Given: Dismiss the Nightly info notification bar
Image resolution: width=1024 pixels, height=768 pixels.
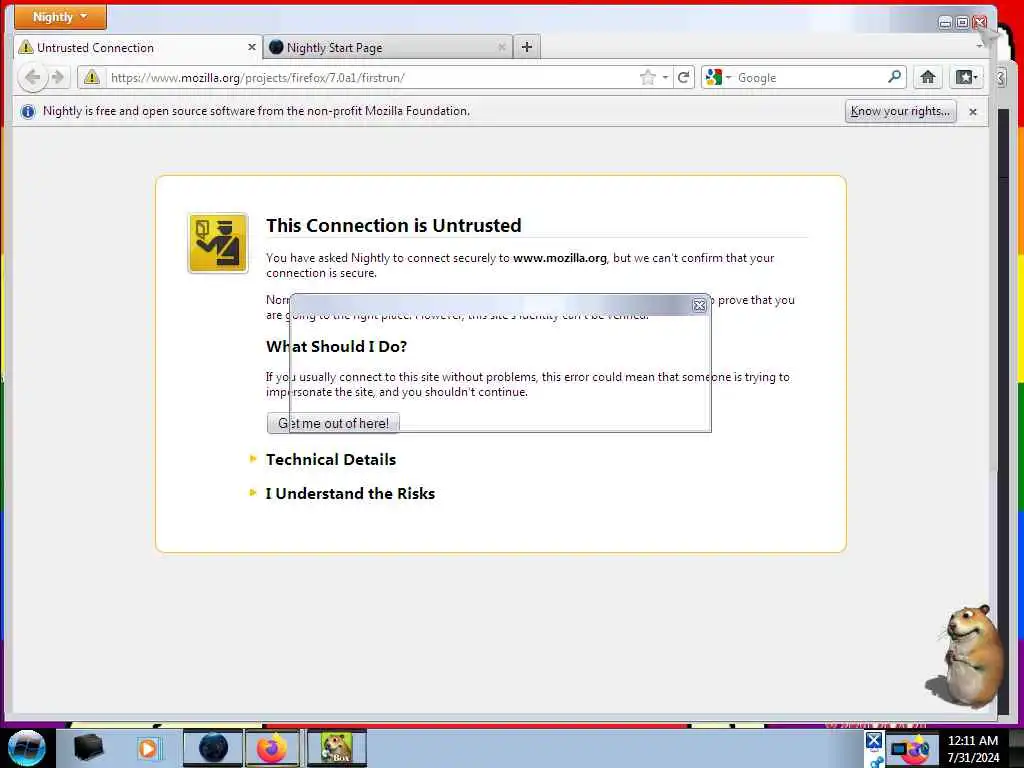Looking at the screenshot, I should 972,112.
